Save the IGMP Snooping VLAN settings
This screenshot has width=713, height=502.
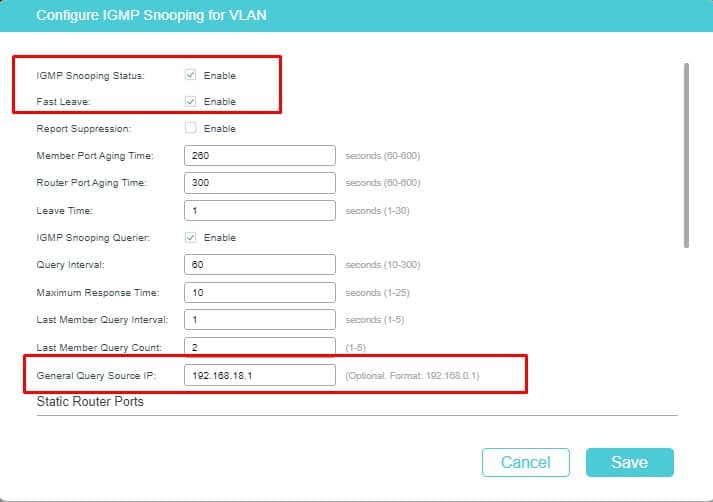[630, 462]
